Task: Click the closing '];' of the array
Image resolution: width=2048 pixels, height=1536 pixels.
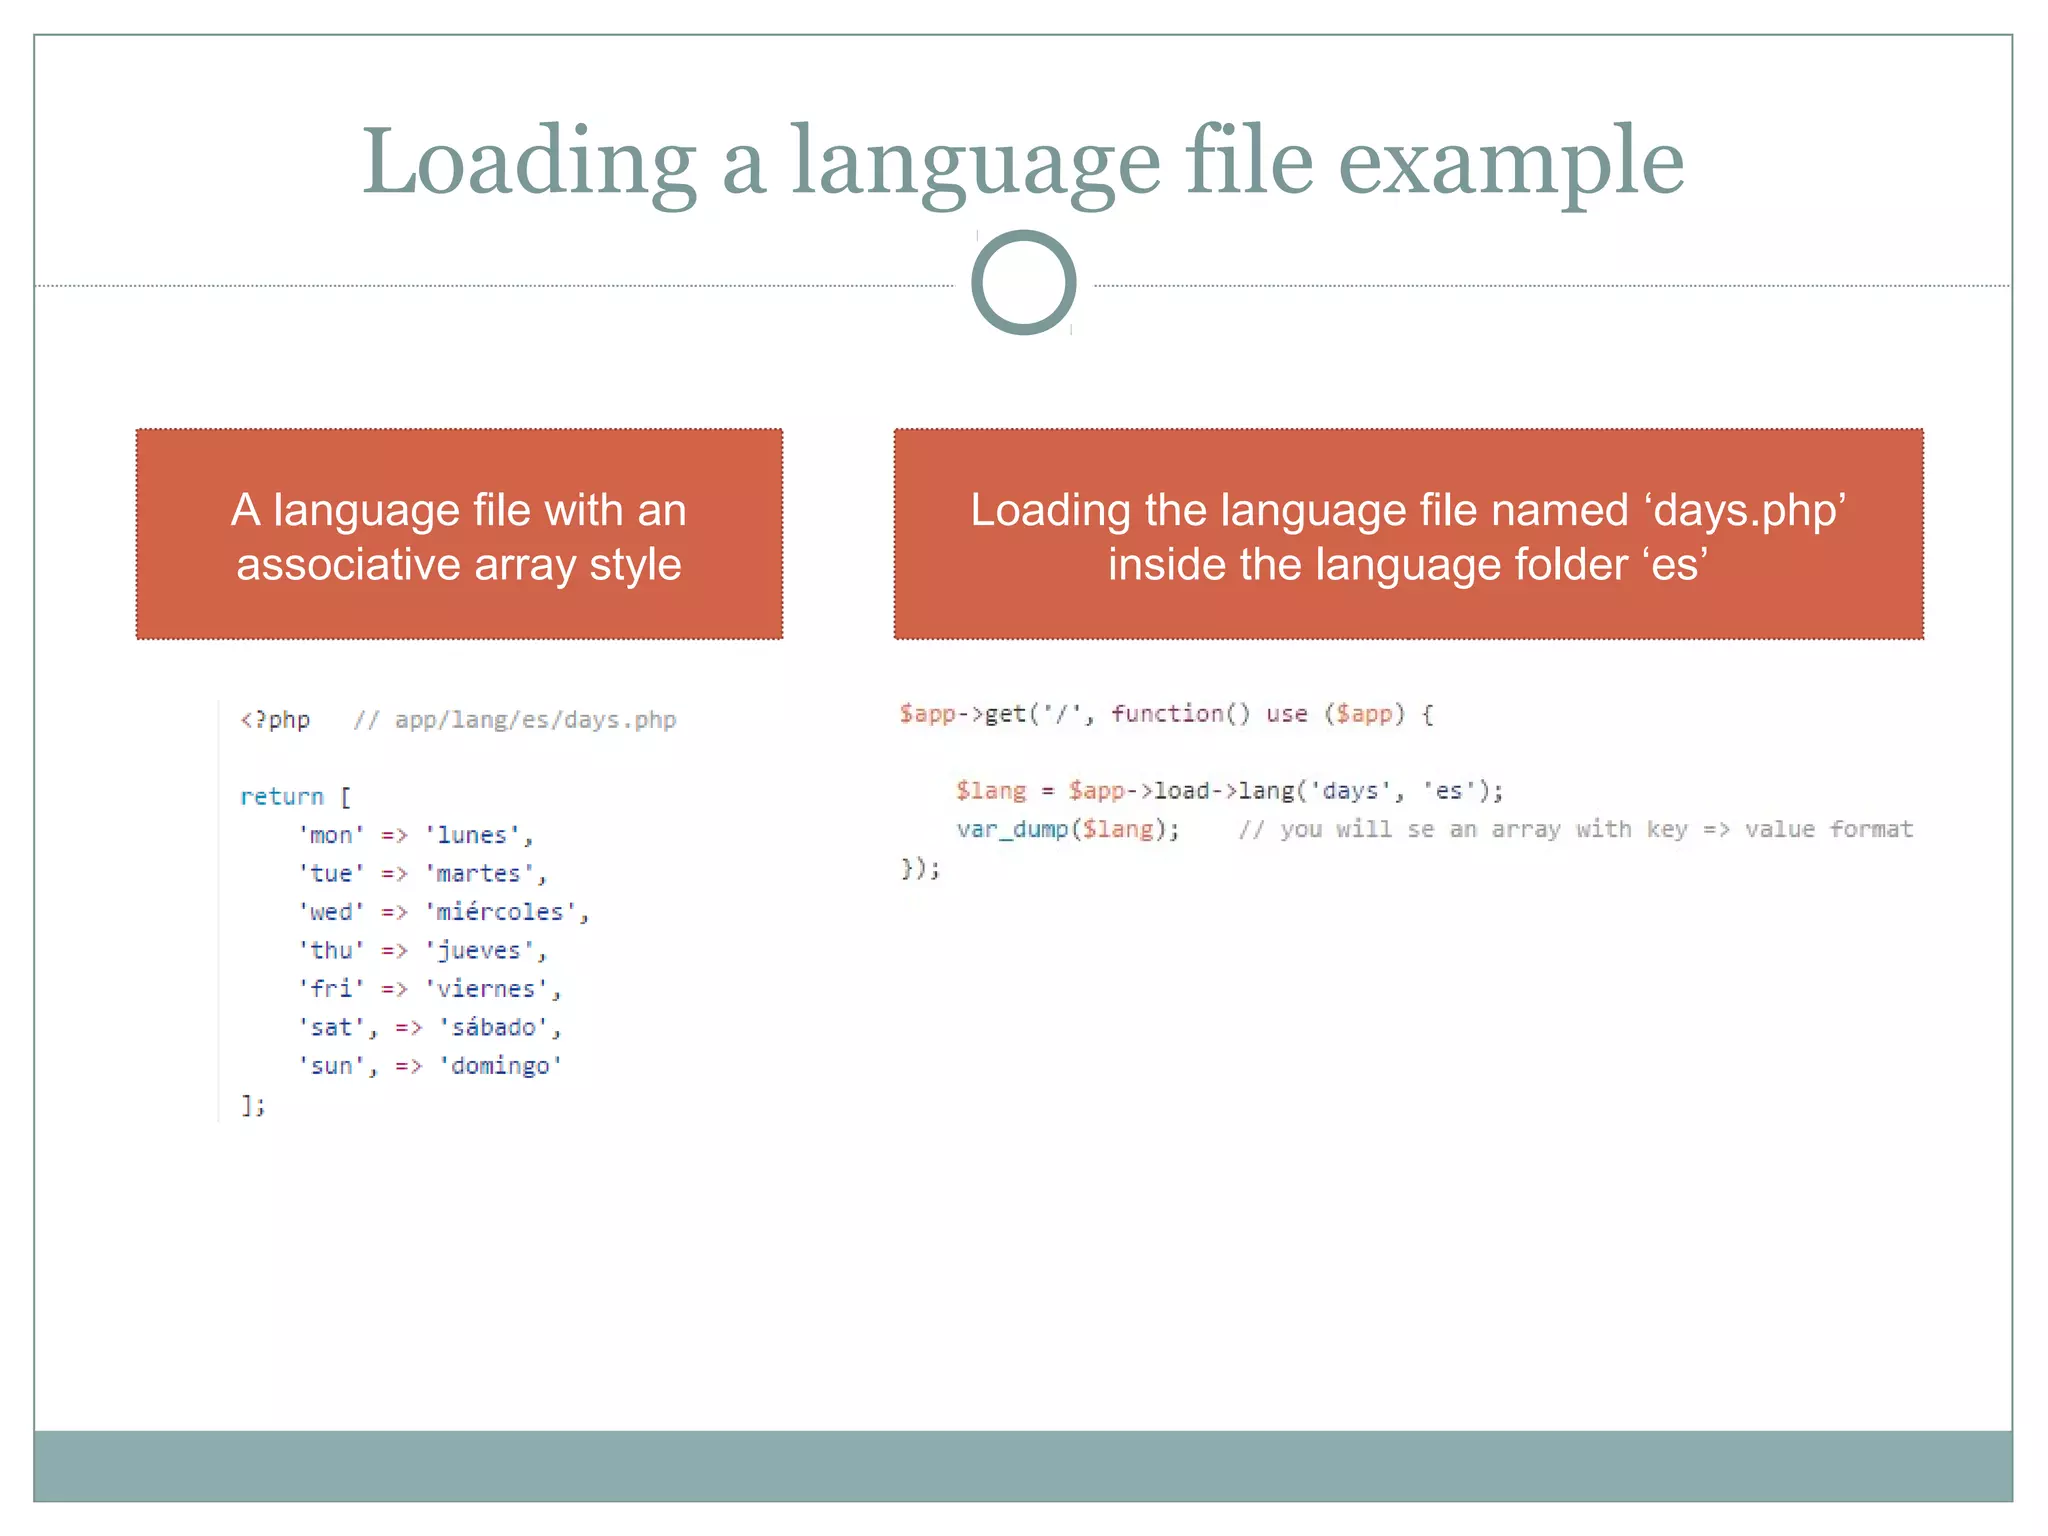Action: pyautogui.click(x=253, y=1105)
